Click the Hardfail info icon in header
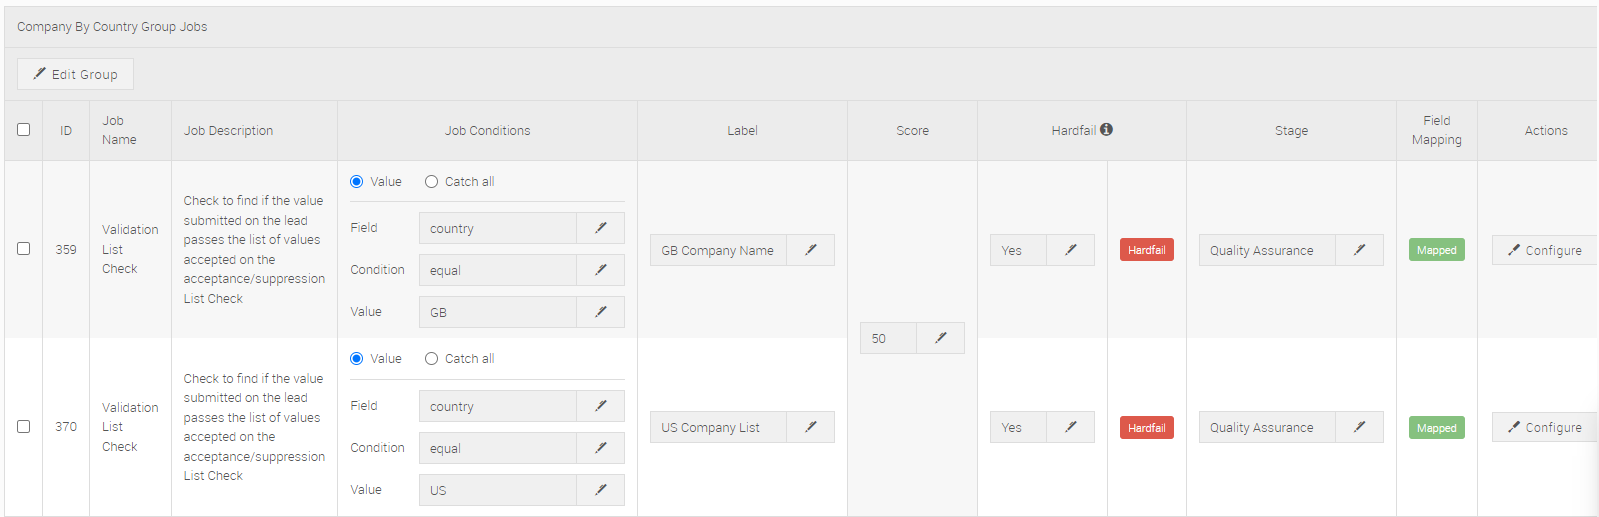This screenshot has width=1599, height=517. tap(1106, 130)
